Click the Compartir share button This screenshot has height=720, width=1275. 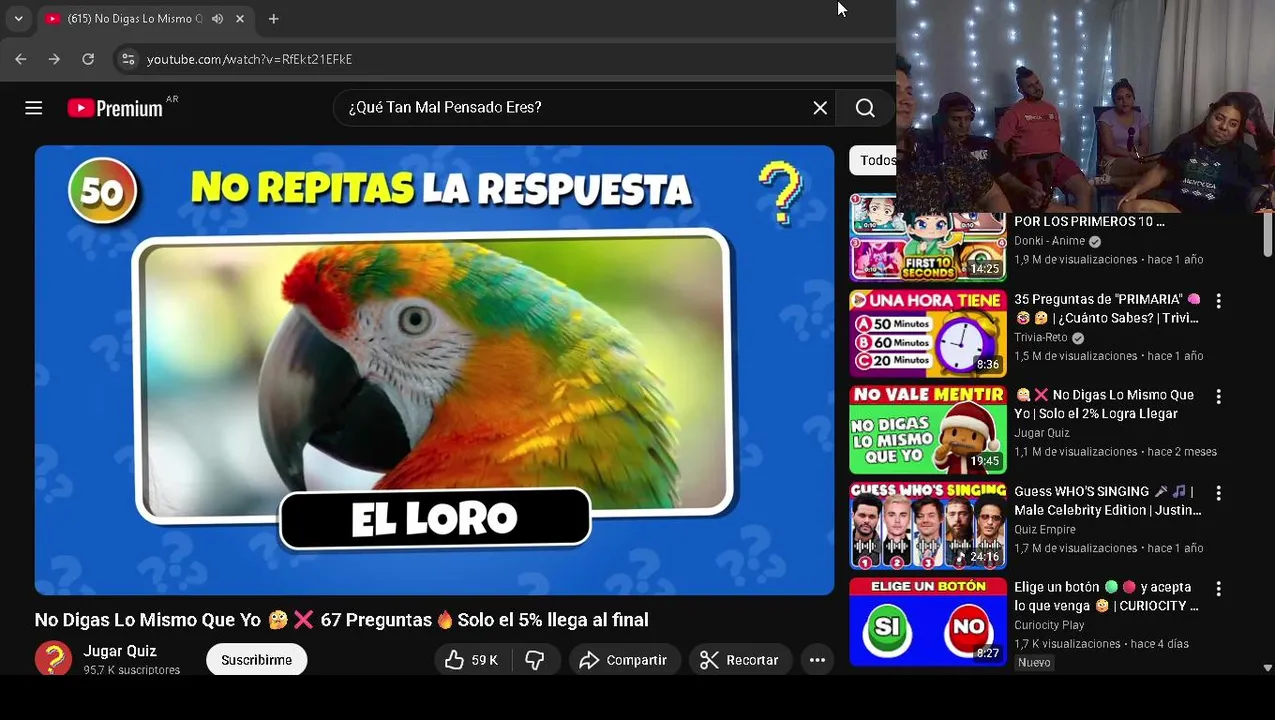pyautogui.click(x=624, y=660)
